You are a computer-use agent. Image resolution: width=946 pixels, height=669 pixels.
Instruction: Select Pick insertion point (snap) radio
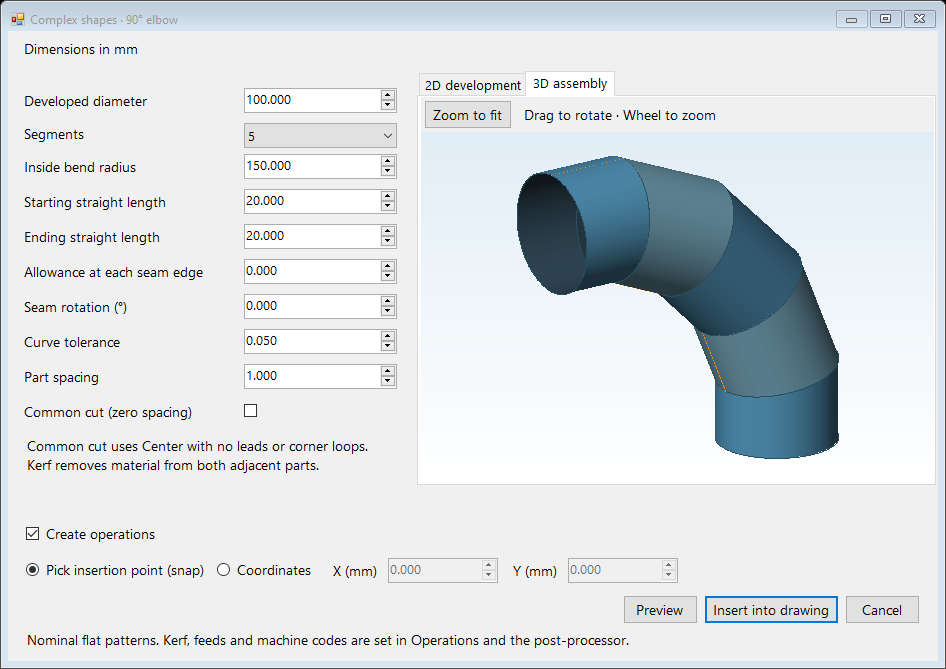click(x=33, y=569)
